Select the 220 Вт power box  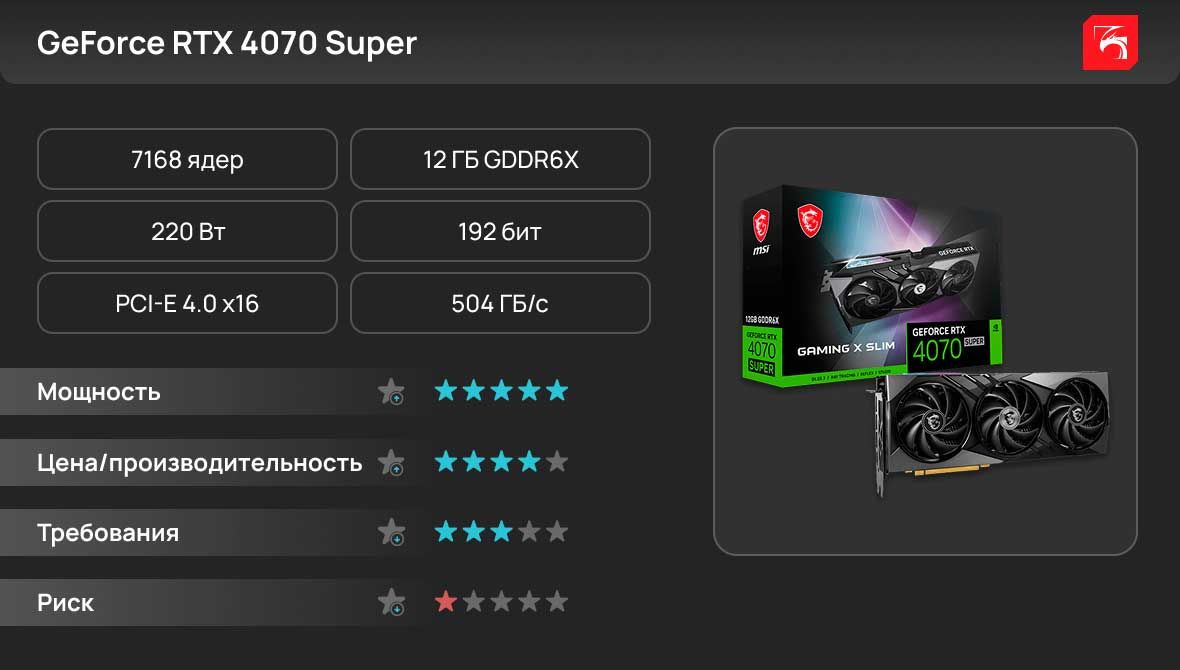pyautogui.click(x=187, y=231)
